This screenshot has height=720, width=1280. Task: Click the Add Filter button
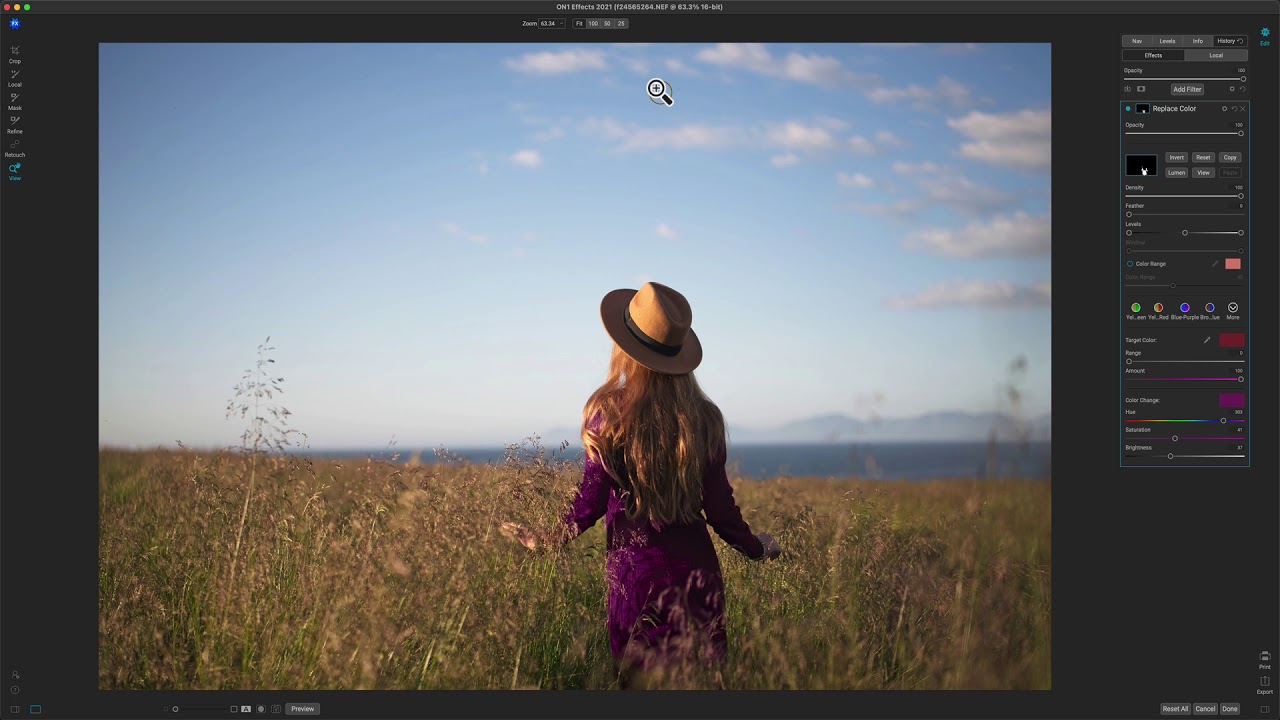click(1187, 89)
